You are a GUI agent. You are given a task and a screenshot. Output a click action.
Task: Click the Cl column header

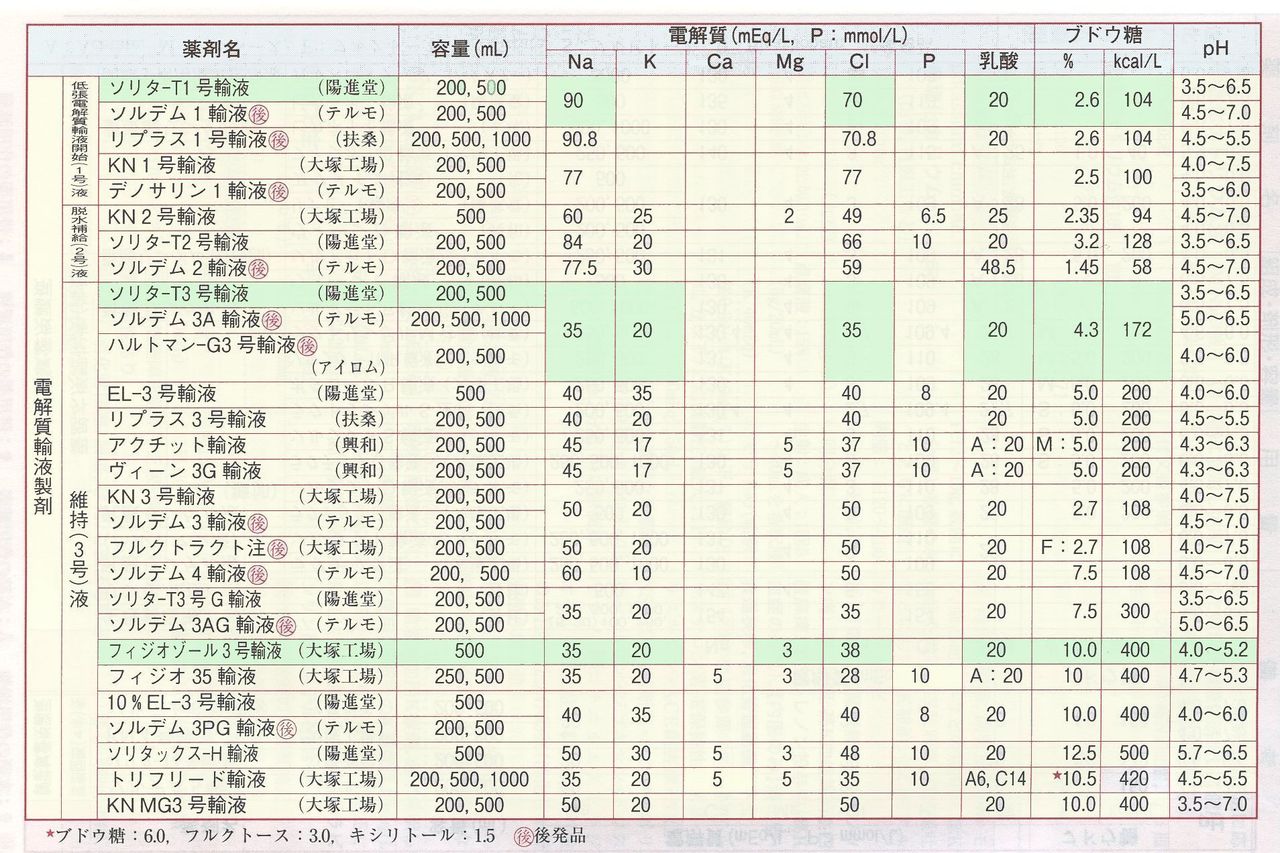(x=858, y=62)
